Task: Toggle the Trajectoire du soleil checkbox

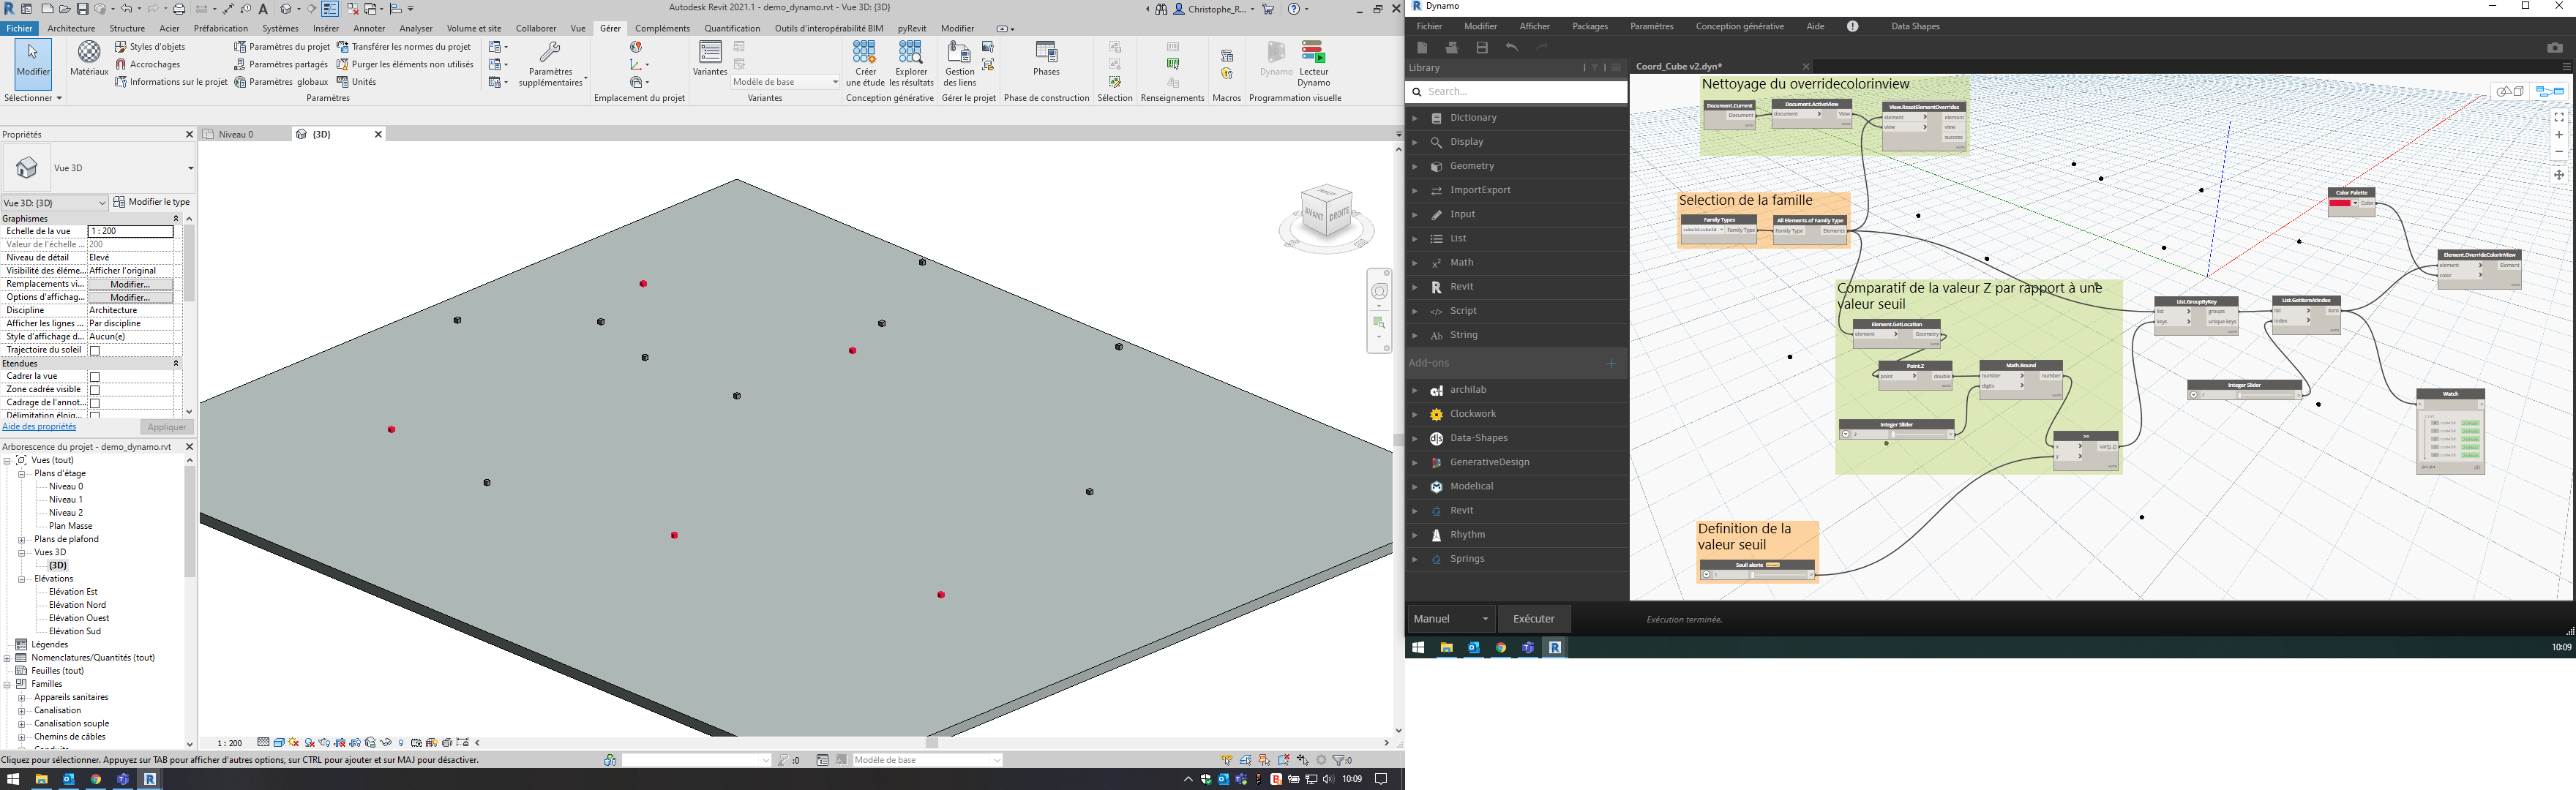Action: pyautogui.click(x=95, y=351)
